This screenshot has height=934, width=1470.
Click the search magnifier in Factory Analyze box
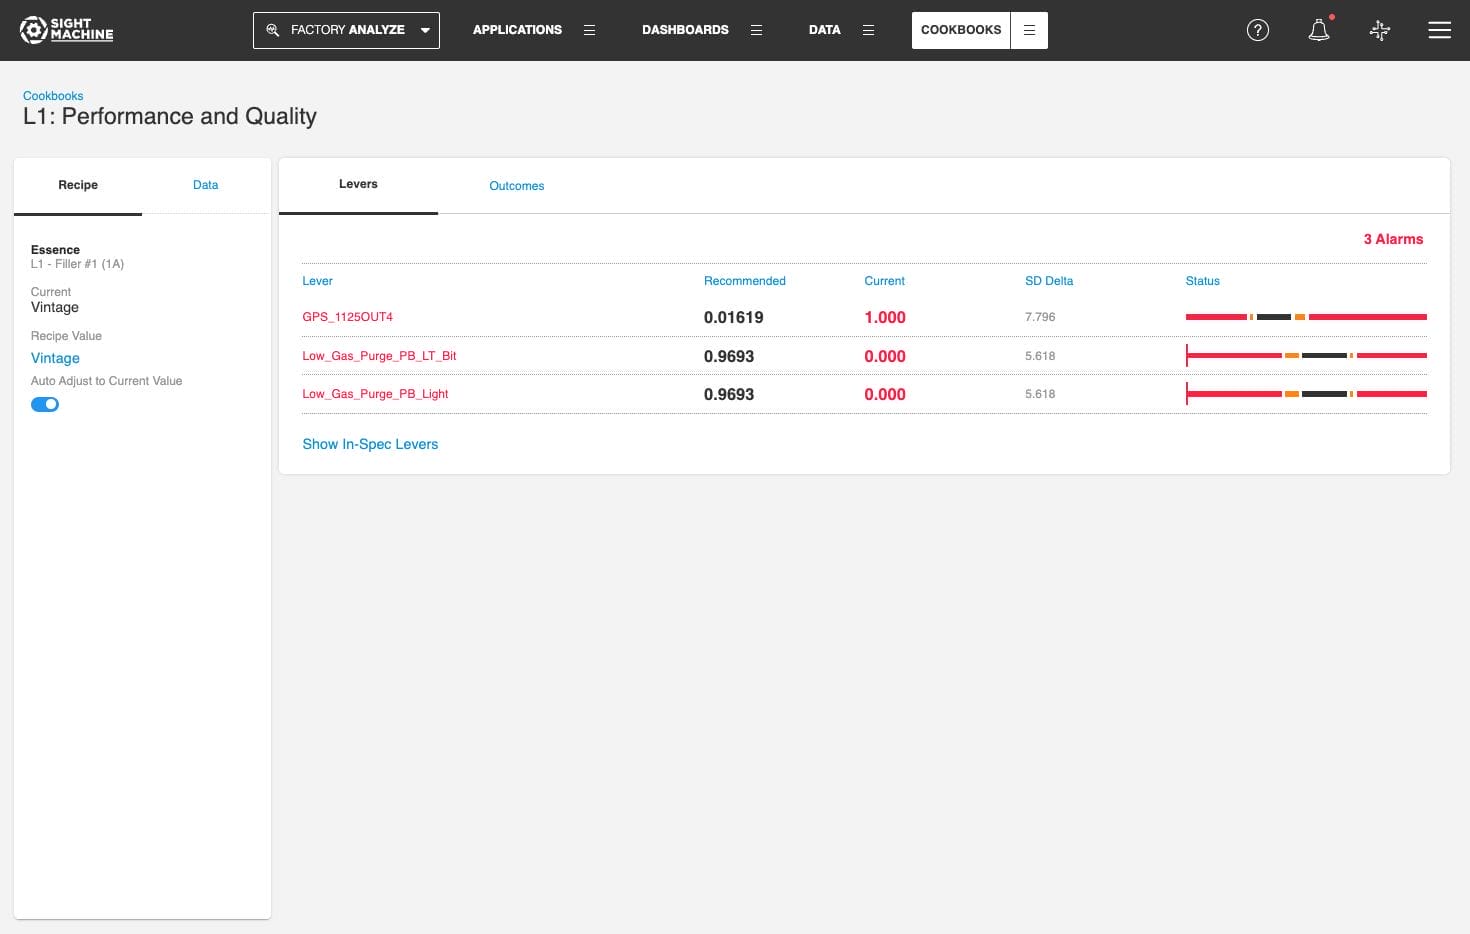[272, 30]
